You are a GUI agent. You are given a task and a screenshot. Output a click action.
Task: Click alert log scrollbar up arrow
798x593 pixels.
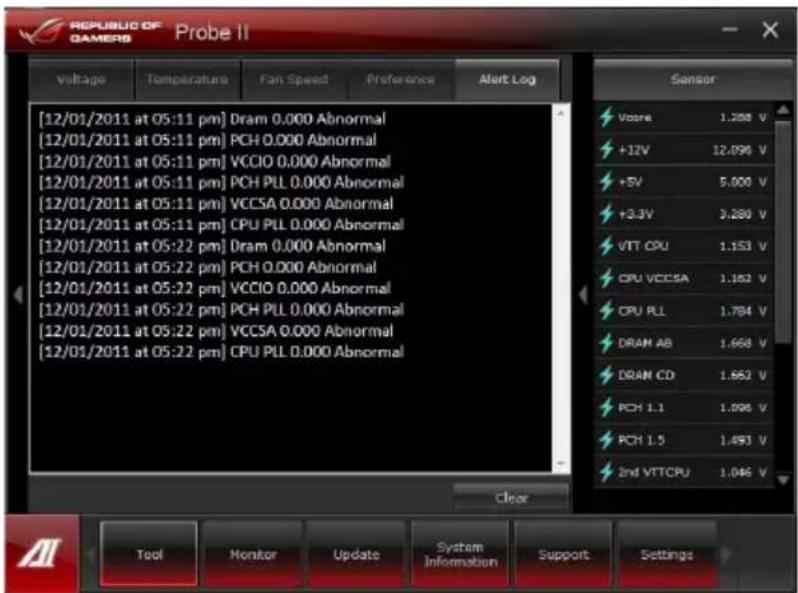[561, 112]
